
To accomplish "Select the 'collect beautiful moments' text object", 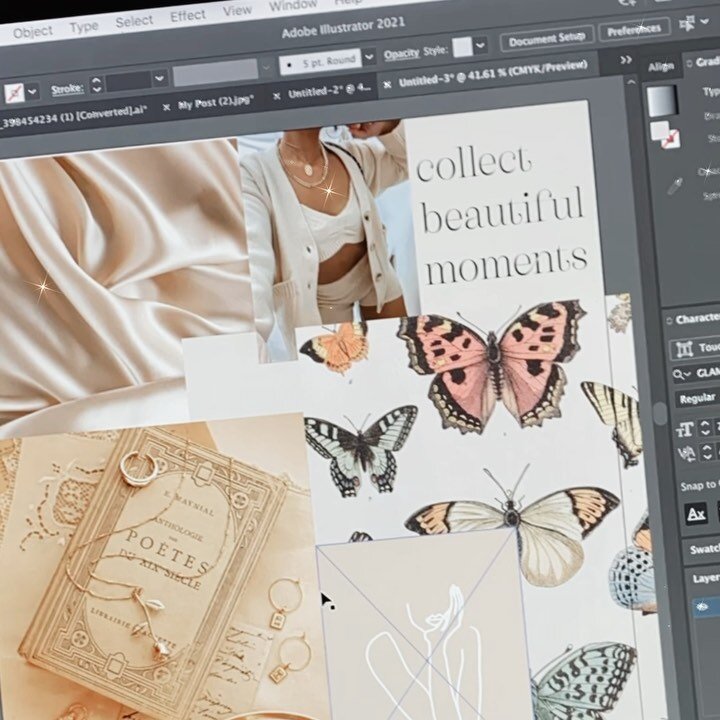I will (x=501, y=215).
